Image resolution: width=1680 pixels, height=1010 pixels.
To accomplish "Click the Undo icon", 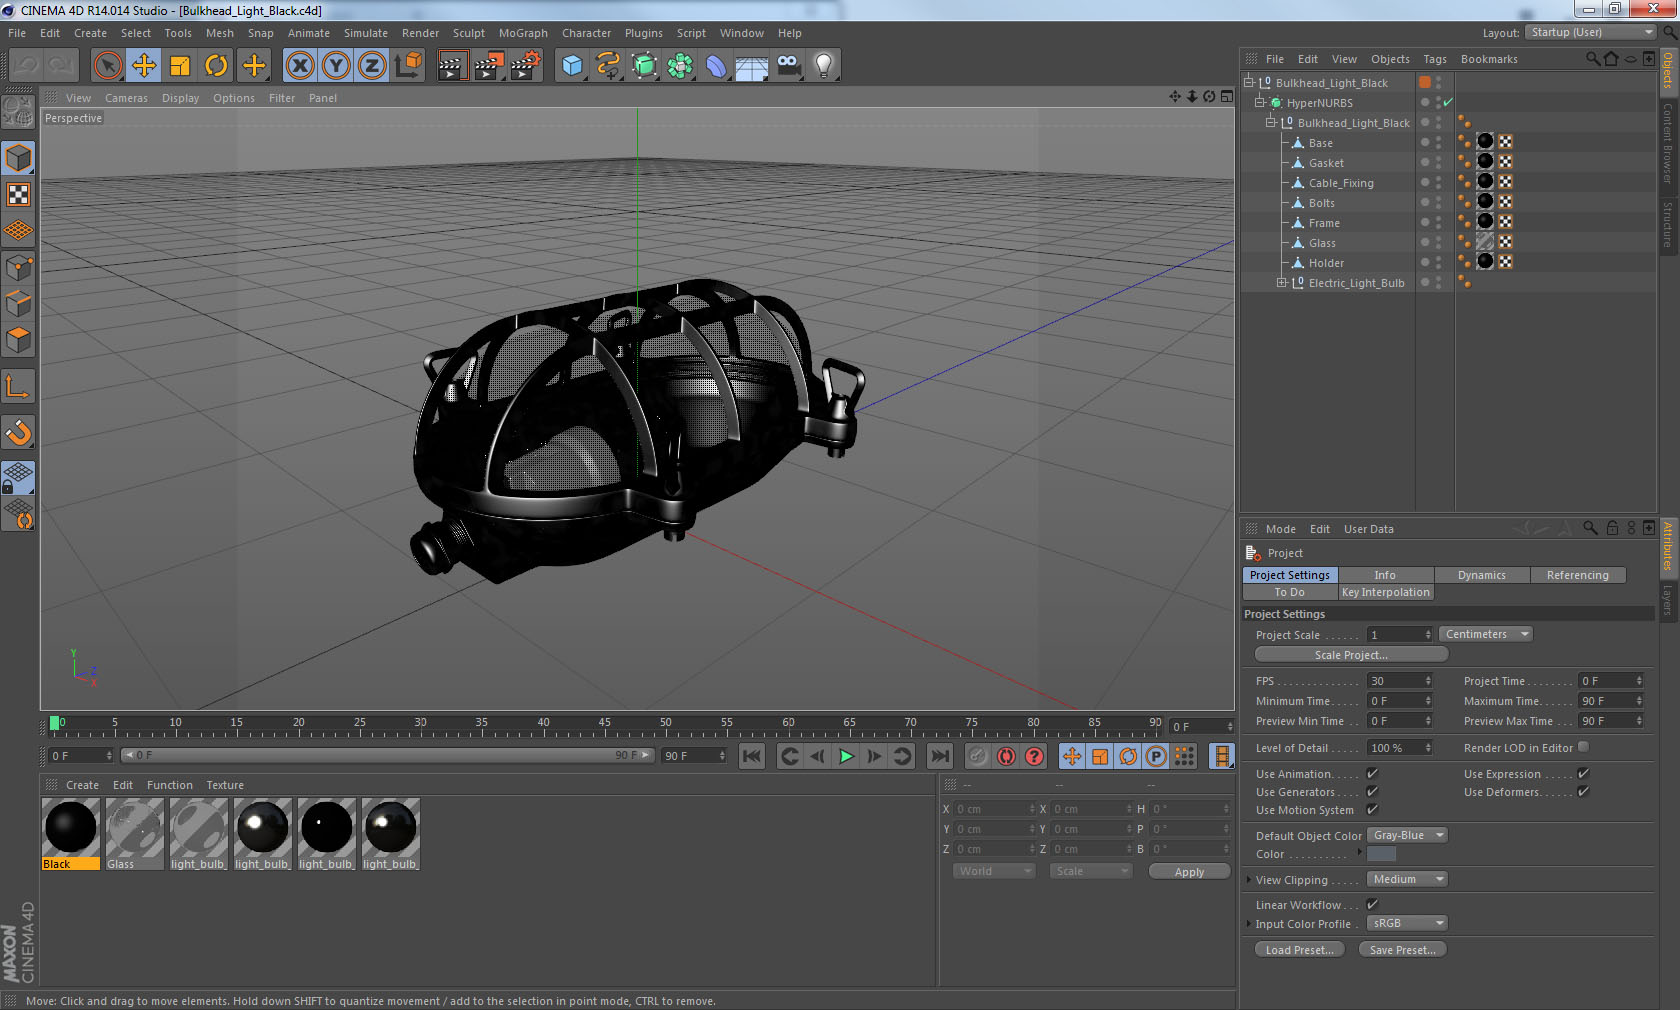I will pyautogui.click(x=26, y=66).
